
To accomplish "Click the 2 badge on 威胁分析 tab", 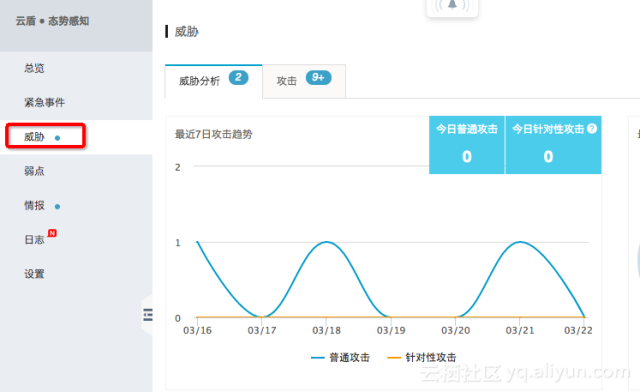I will click(x=238, y=78).
